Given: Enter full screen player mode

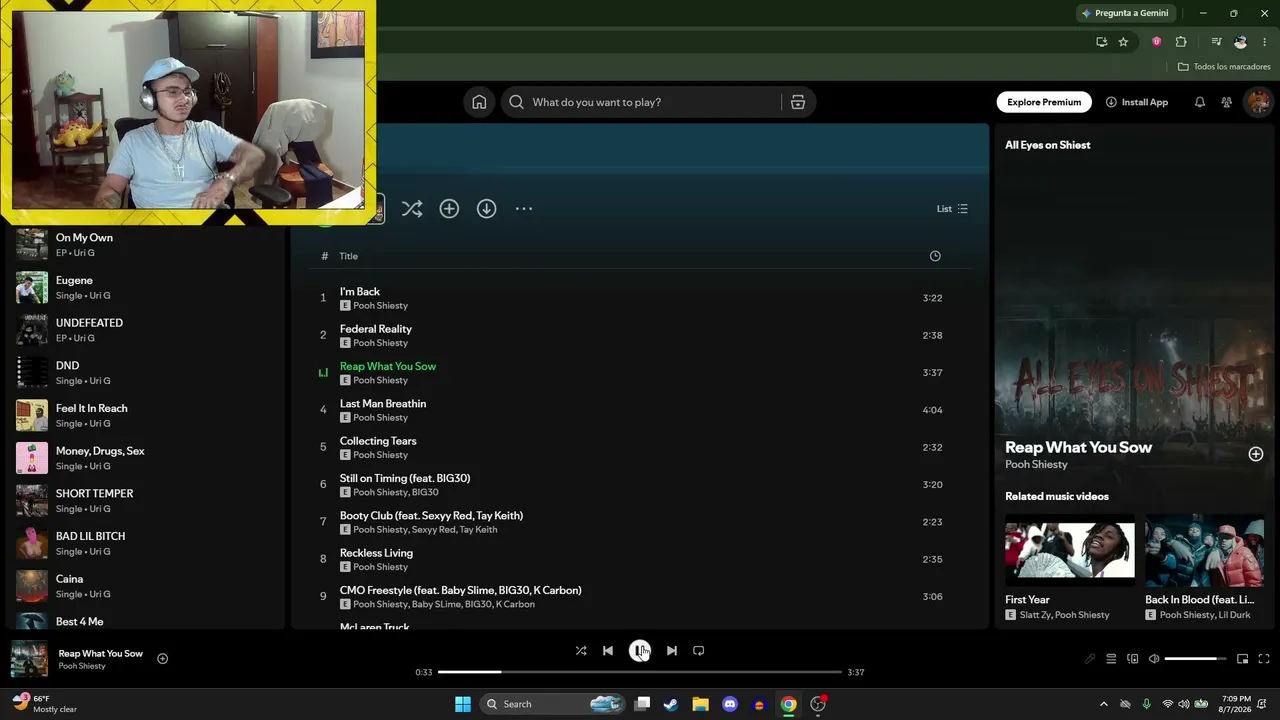Looking at the screenshot, I should point(1264,659).
